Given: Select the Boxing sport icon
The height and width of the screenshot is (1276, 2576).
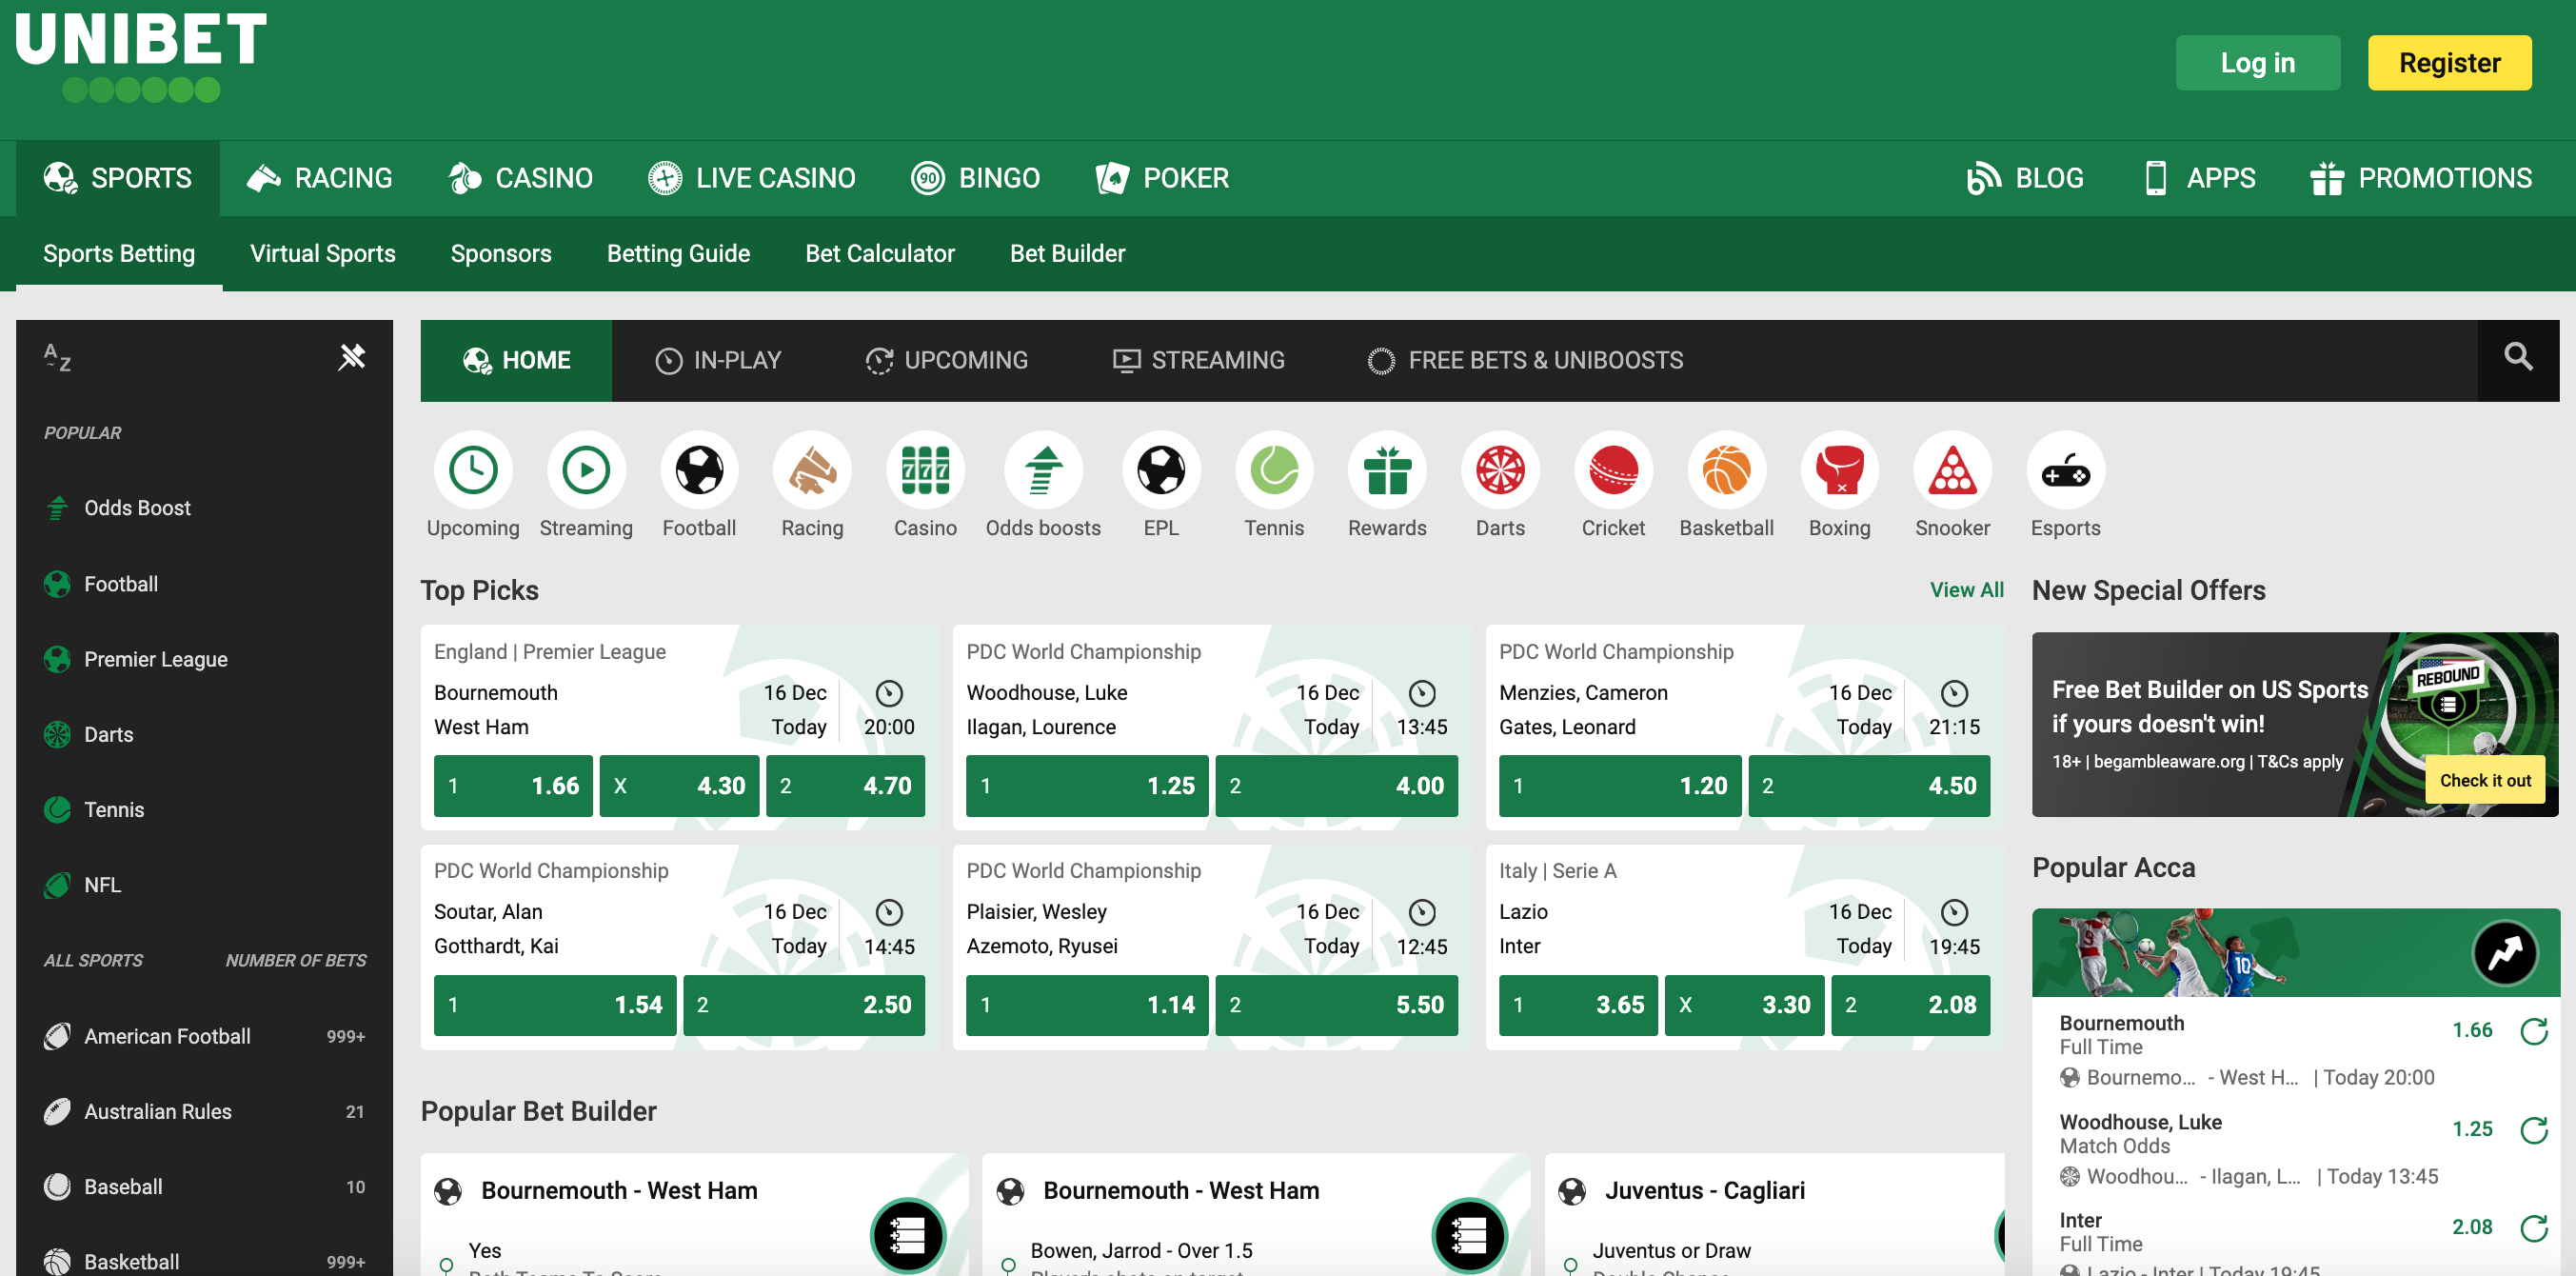Looking at the screenshot, I should 1839,470.
